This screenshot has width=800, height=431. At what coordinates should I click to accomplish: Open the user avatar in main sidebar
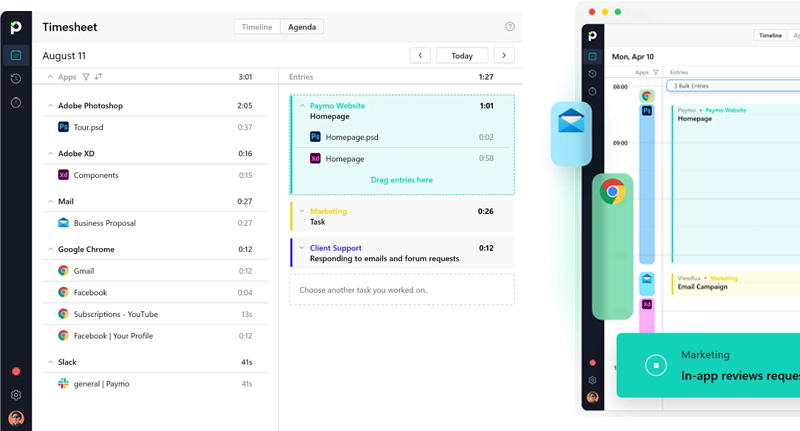[x=16, y=418]
